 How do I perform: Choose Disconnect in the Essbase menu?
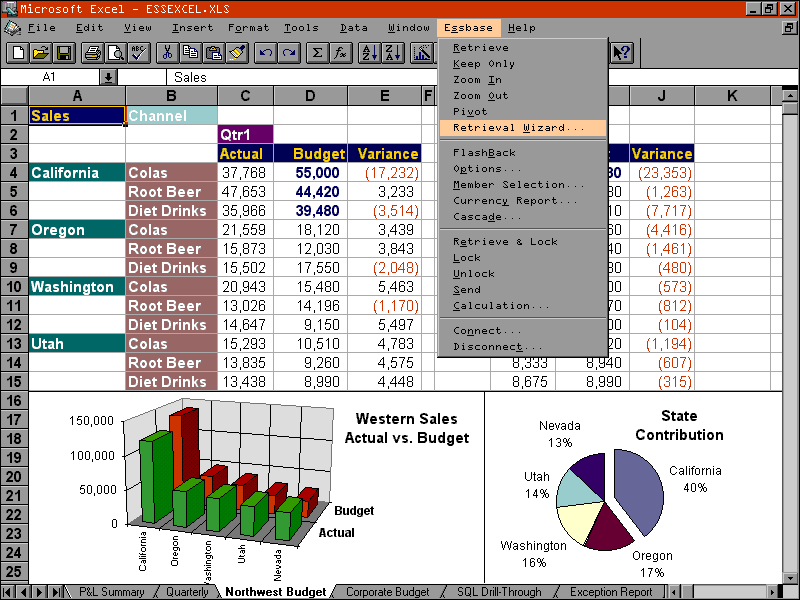tap(523, 347)
